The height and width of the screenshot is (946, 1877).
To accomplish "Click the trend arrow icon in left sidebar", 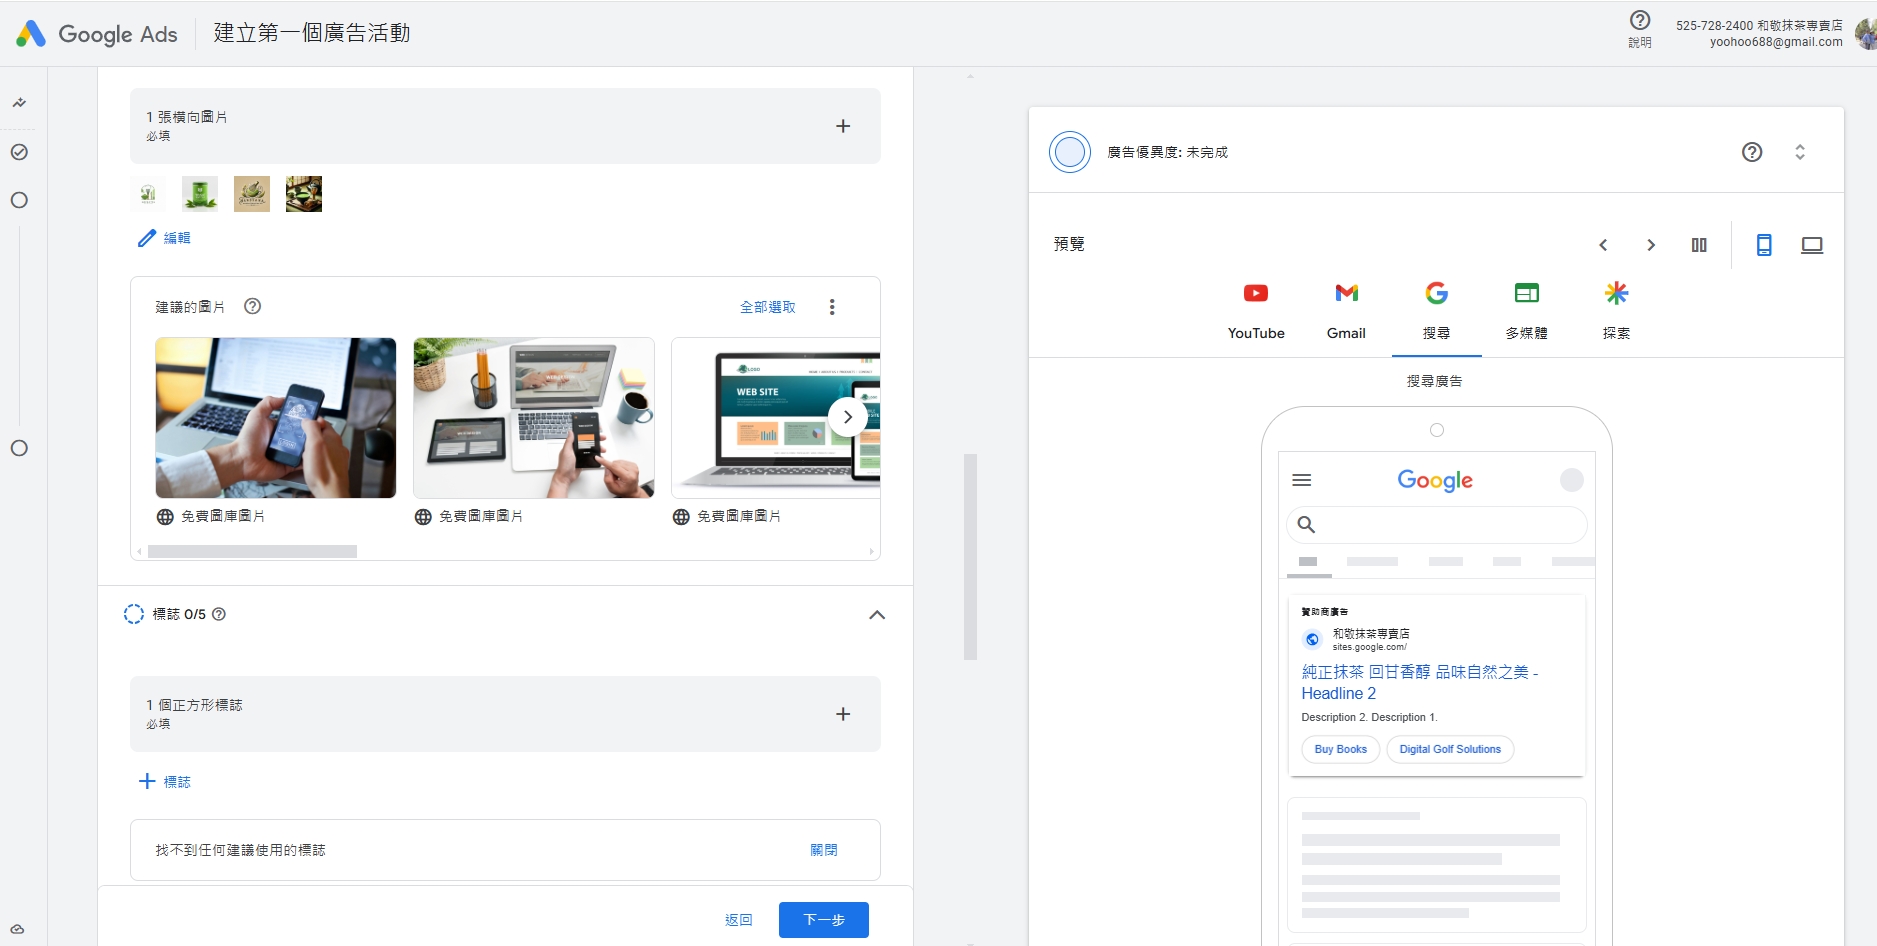I will [x=19, y=103].
